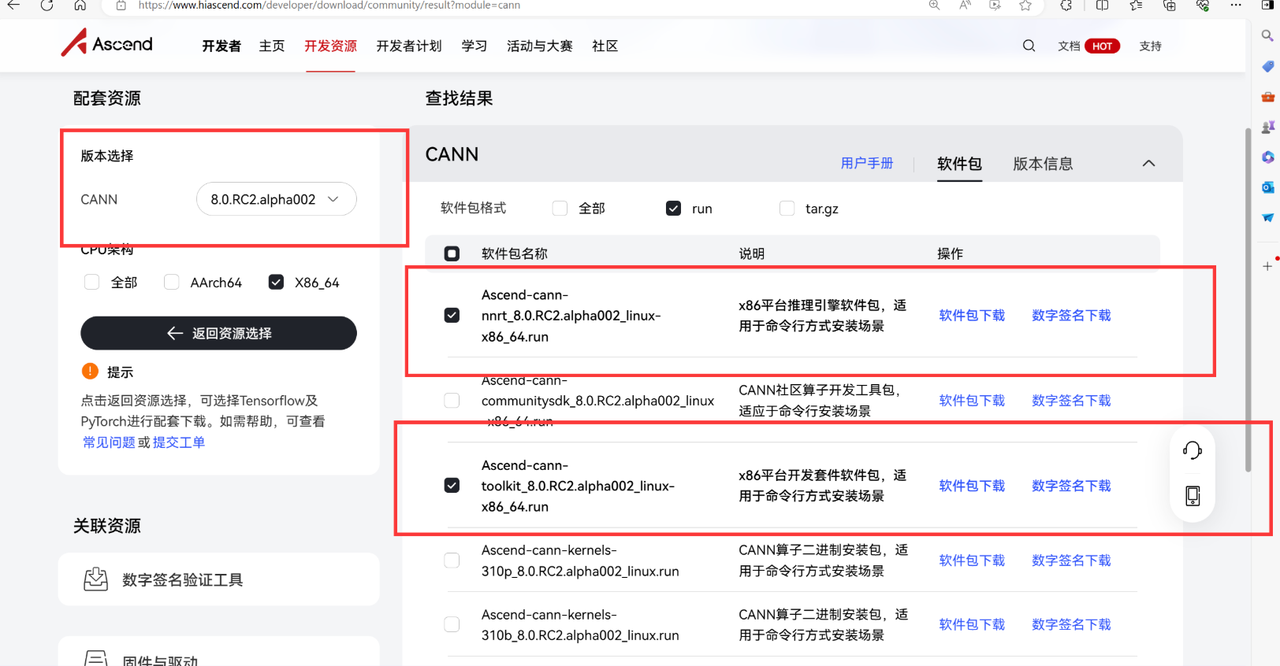Viewport: 1280px width, 666px height.
Task: Uncheck the run package format checkbox
Action: tap(673, 208)
